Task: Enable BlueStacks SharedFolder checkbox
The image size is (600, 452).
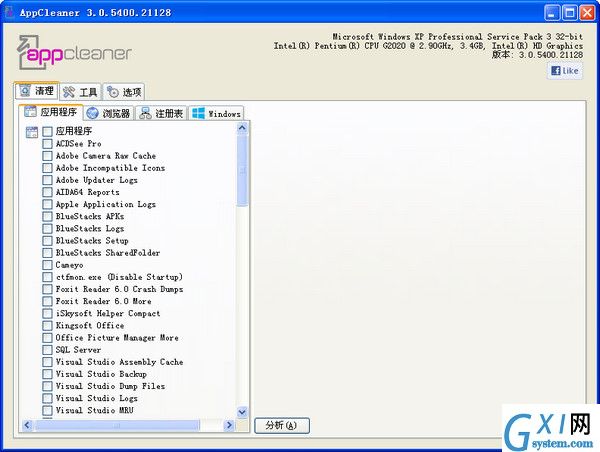Action: click(x=47, y=253)
